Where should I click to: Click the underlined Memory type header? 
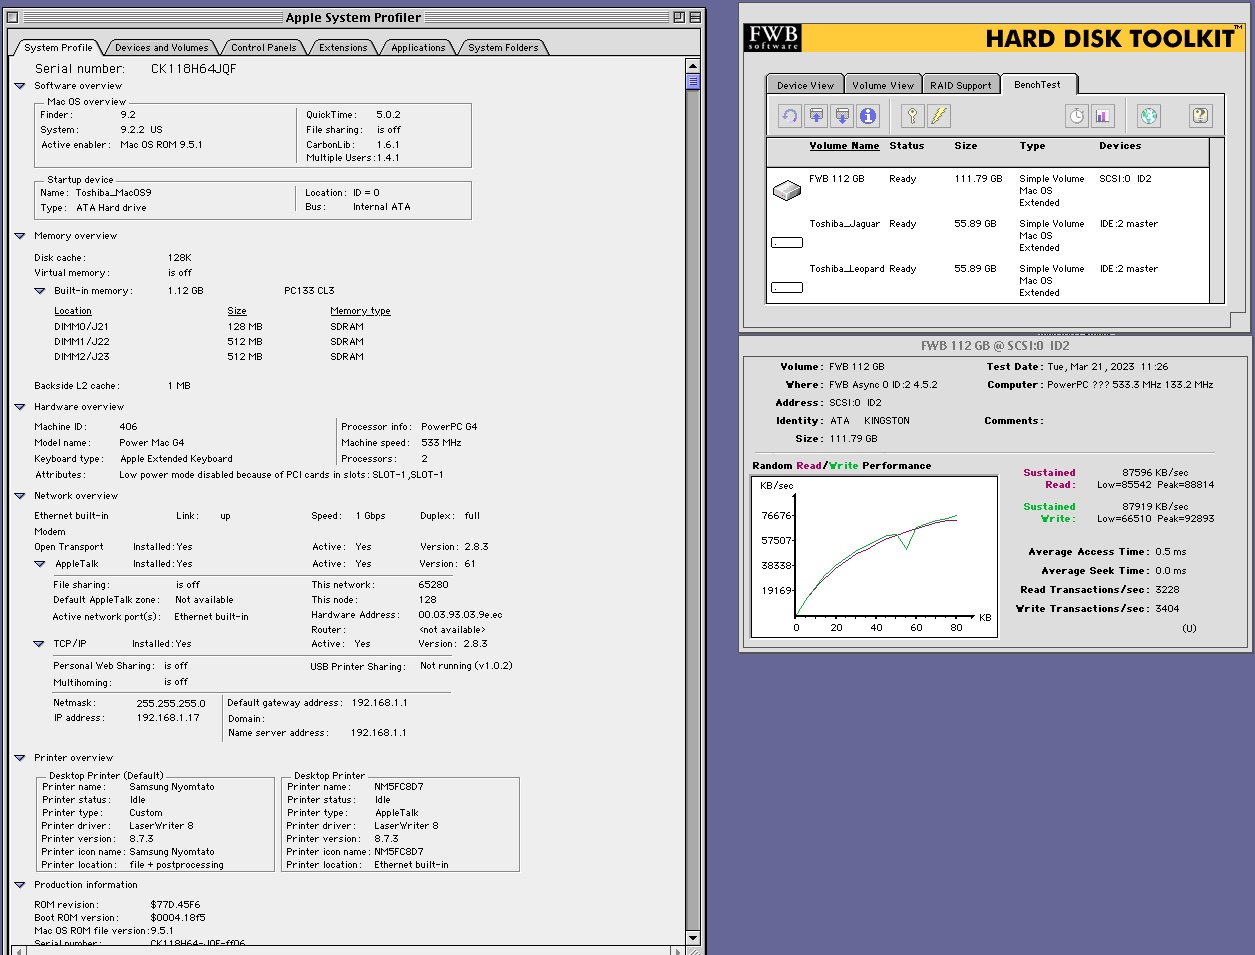(x=360, y=311)
